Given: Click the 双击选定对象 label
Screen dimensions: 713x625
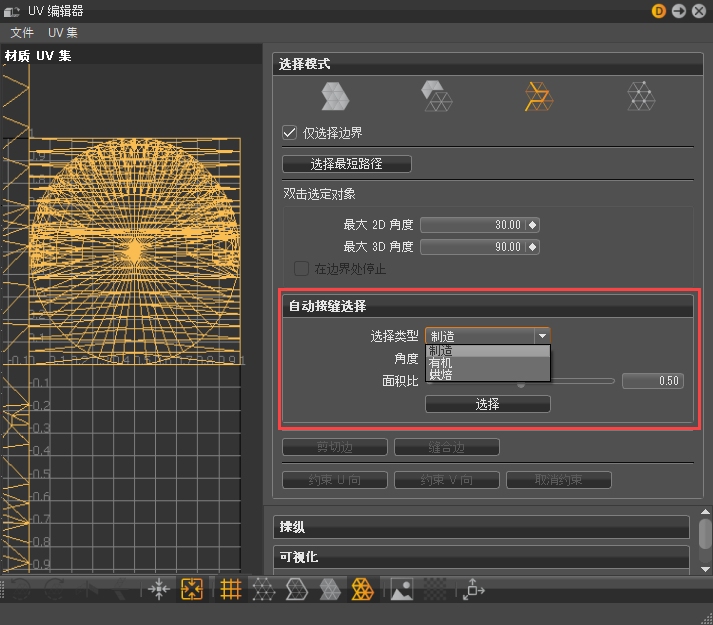Looking at the screenshot, I should 319,194.
